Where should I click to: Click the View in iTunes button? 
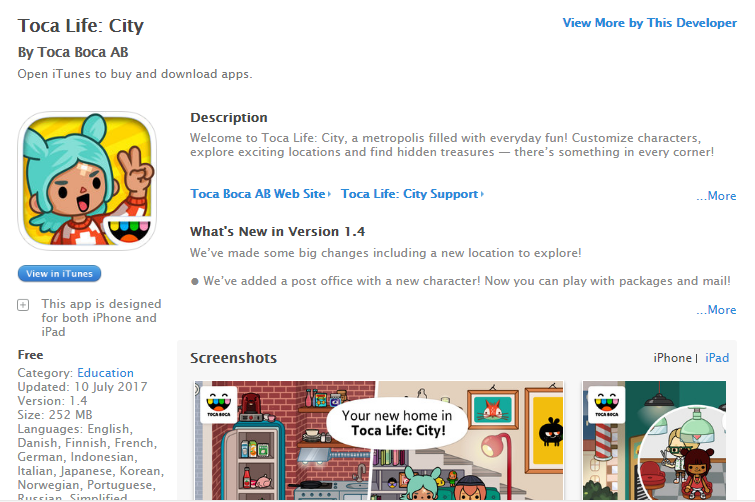(59, 273)
